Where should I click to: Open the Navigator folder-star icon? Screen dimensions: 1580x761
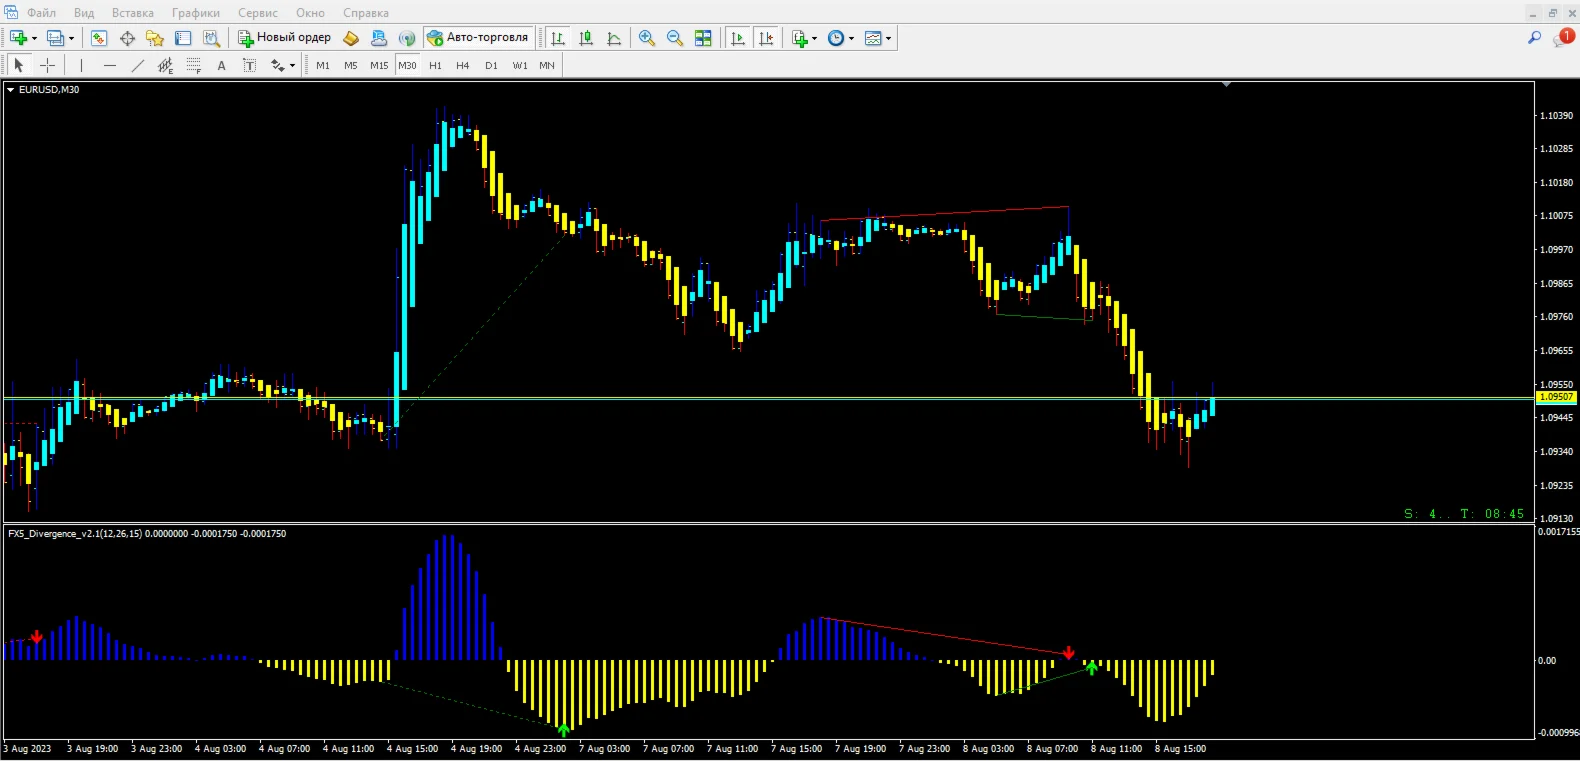tap(155, 38)
